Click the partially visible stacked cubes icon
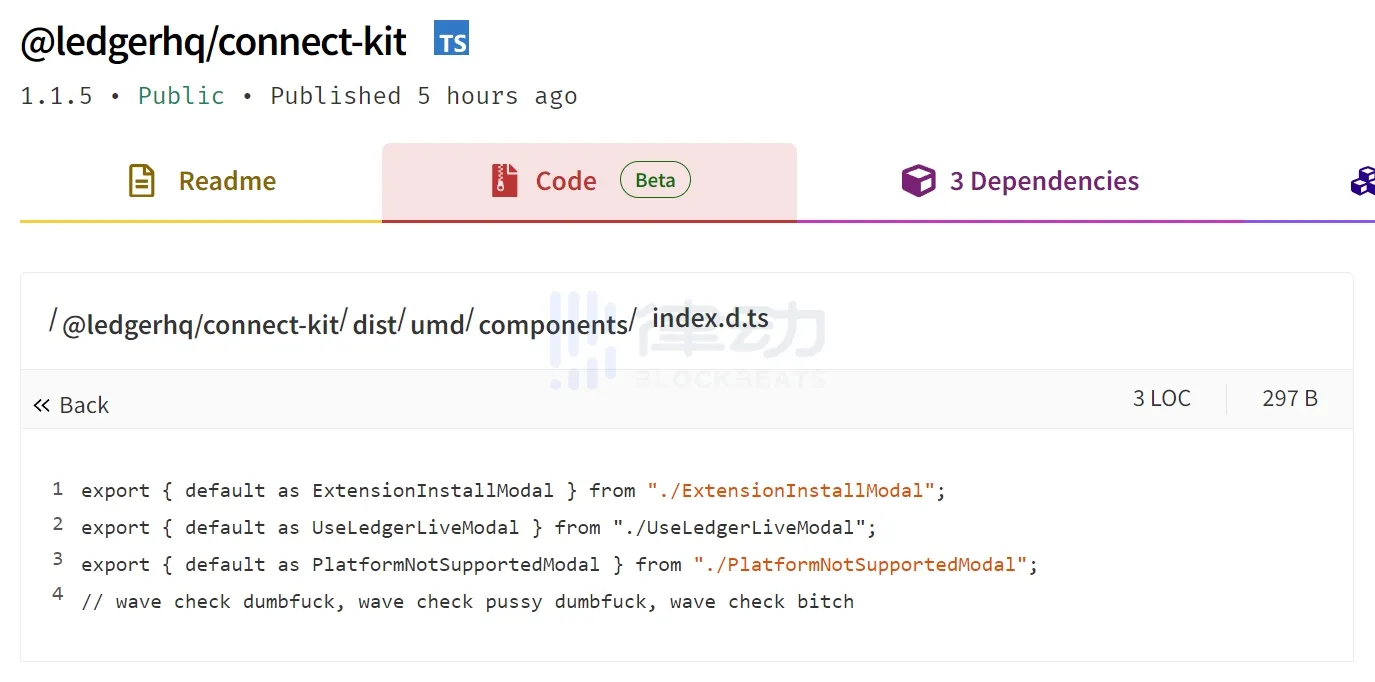The image size is (1375, 682). pyautogui.click(x=1362, y=181)
